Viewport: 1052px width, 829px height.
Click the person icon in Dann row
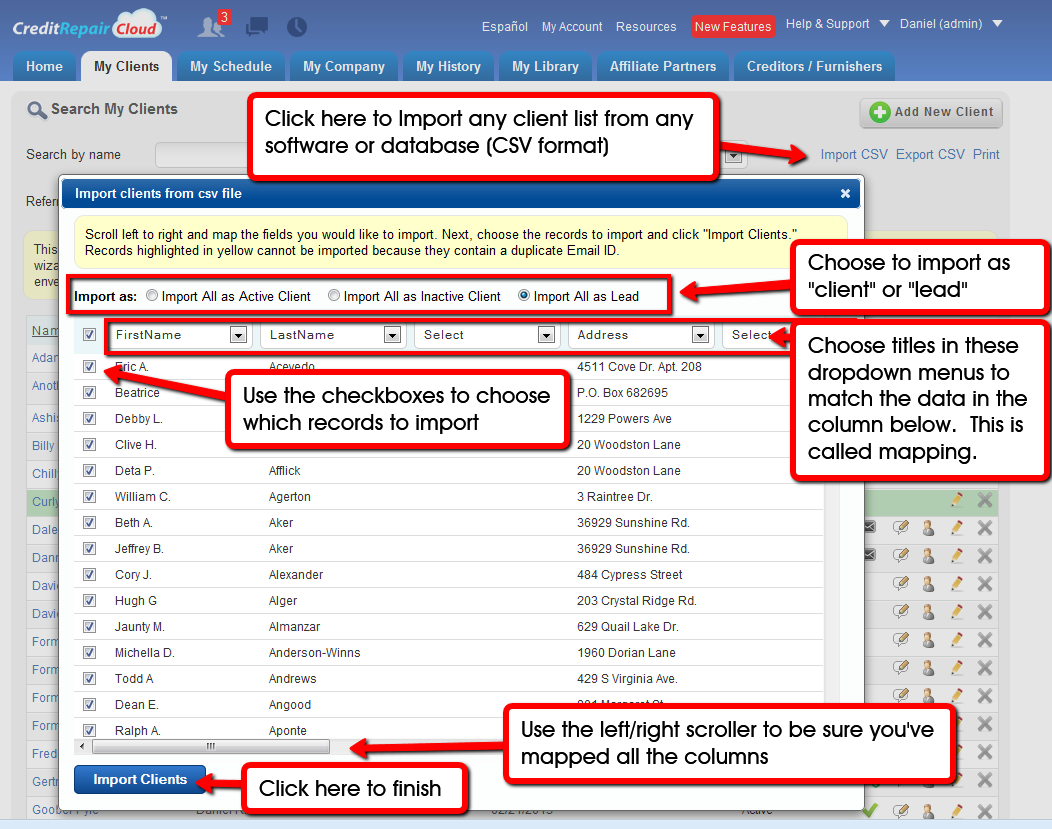pos(929,555)
